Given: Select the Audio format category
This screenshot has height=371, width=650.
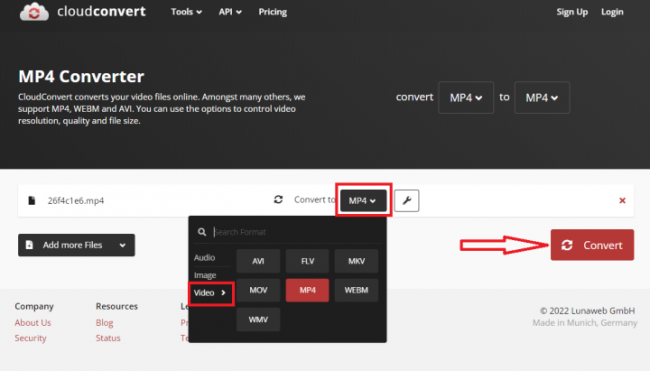Looking at the screenshot, I should pyautogui.click(x=204, y=257).
